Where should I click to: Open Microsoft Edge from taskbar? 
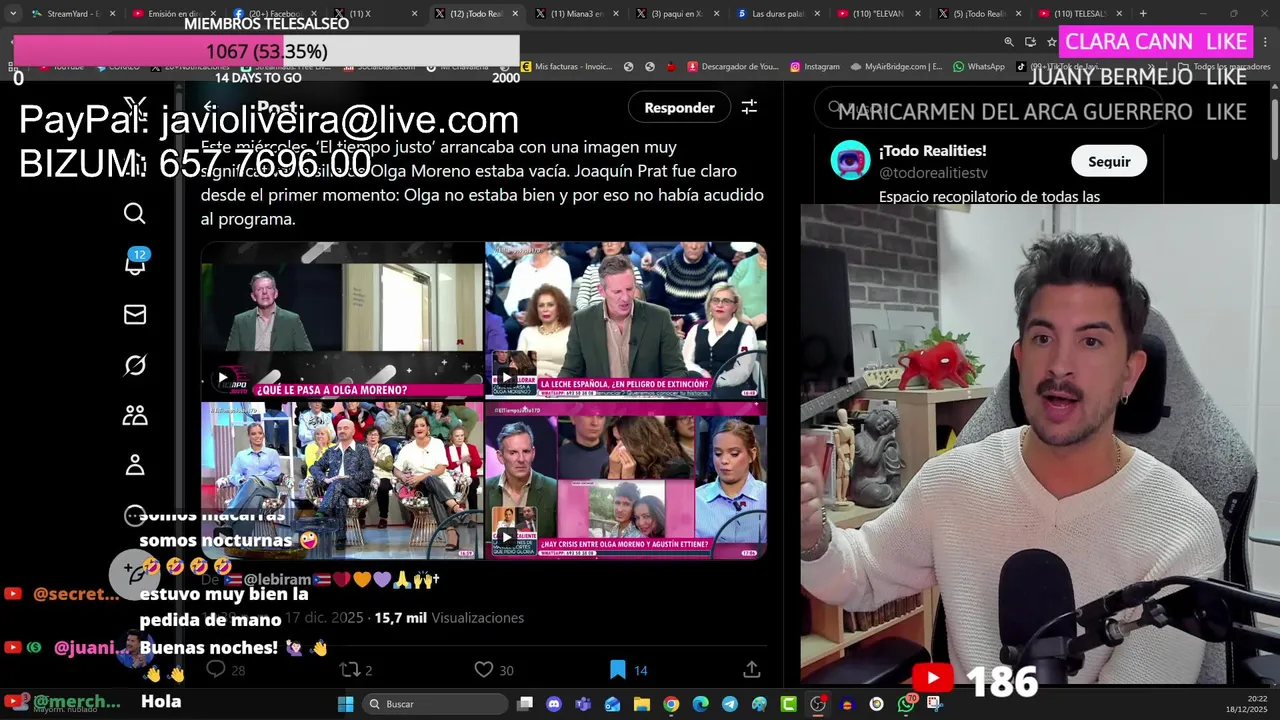(x=700, y=704)
